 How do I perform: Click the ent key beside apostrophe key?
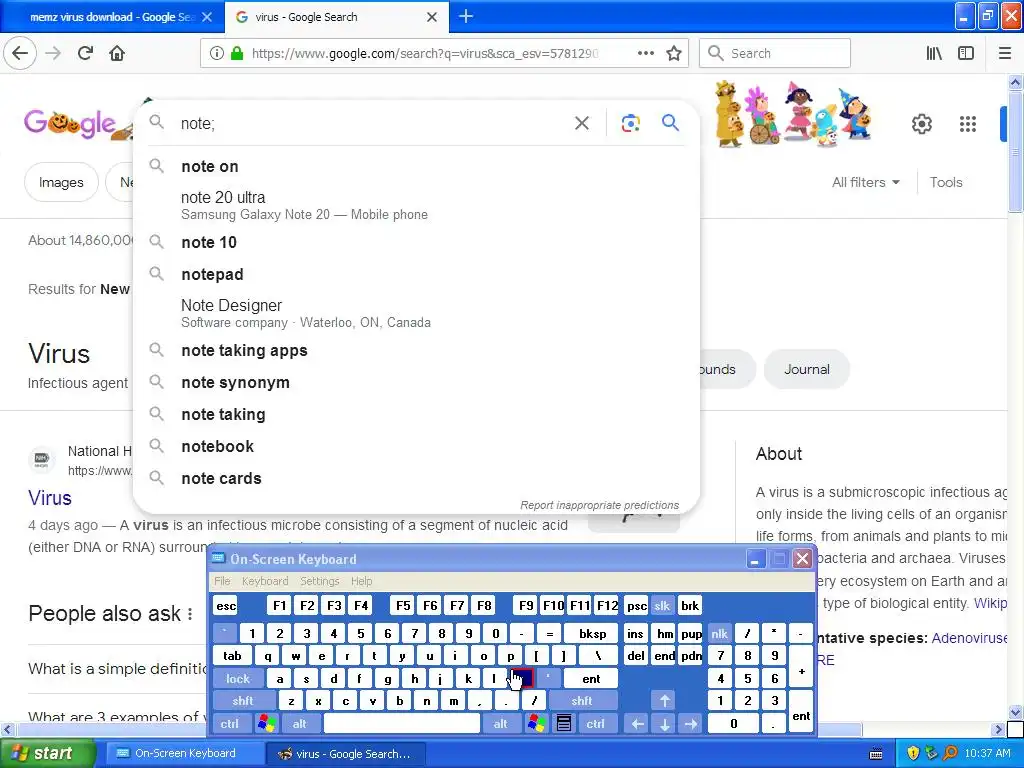point(591,679)
